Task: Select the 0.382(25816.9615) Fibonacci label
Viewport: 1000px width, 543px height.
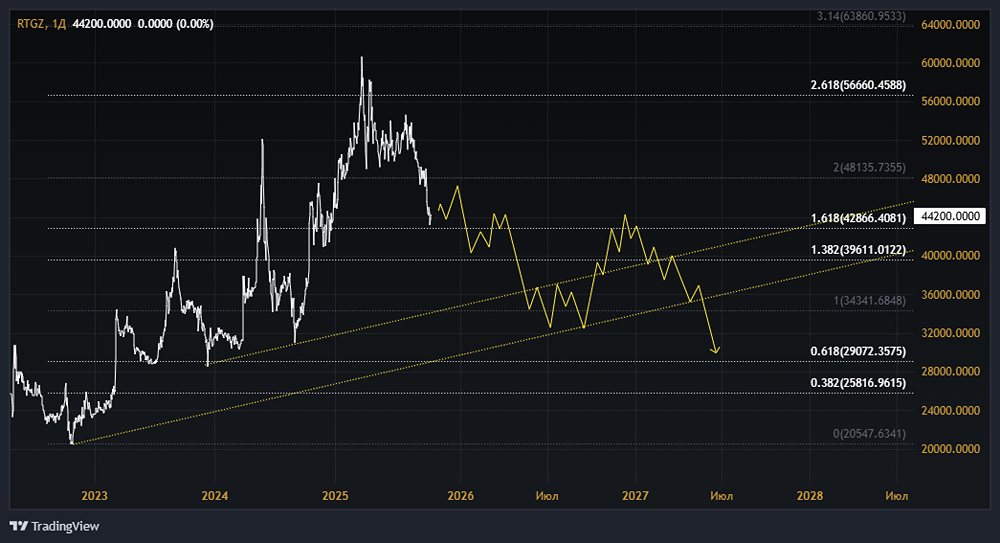Action: coord(858,383)
